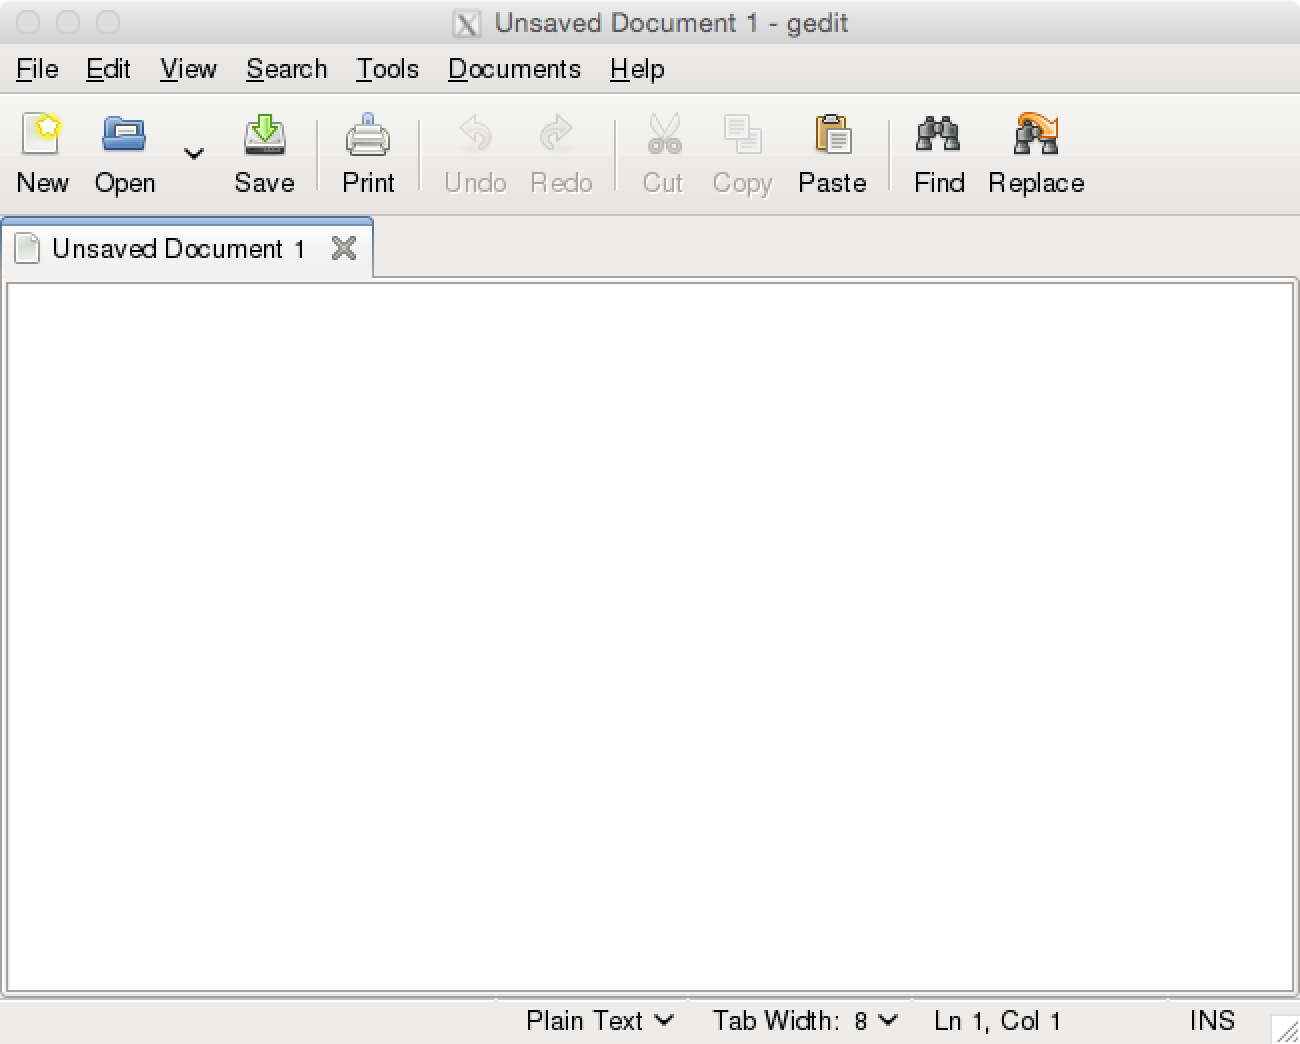Open the Tab Width dropdown
Viewport: 1300px width, 1044px height.
(805, 1021)
